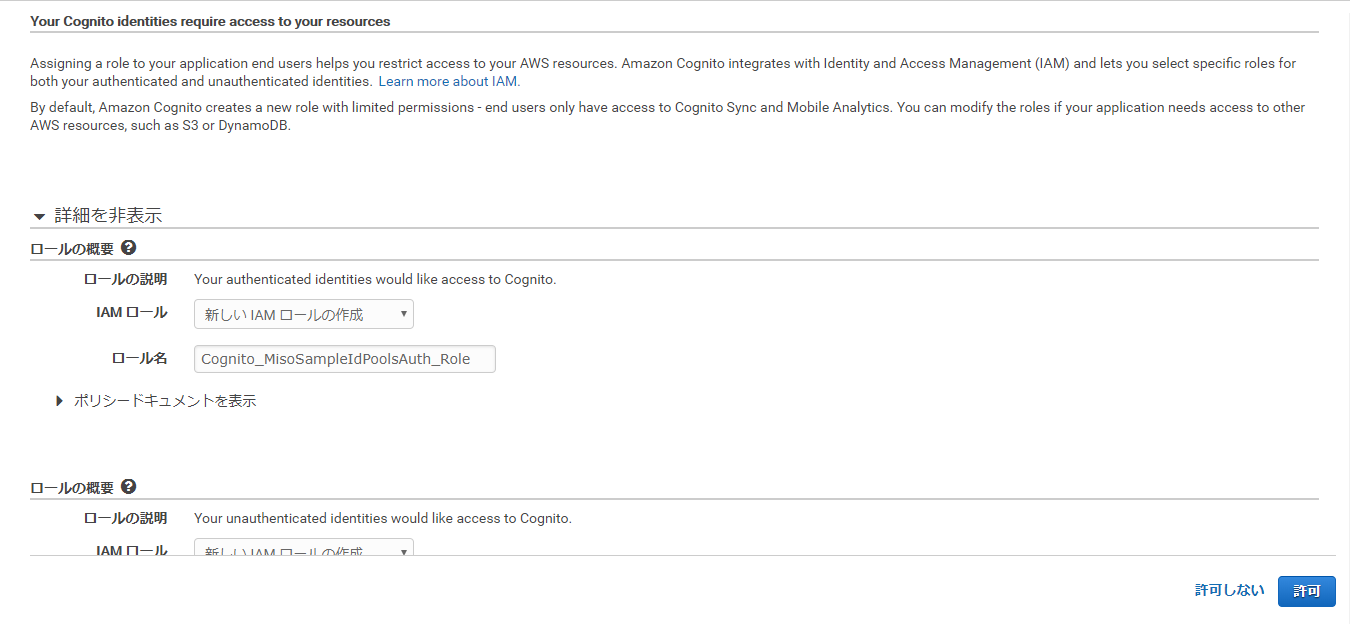Viewport: 1350px width, 624px height.
Task: Click the "Your Cognito identities require access" heading
Action: [x=210, y=21]
